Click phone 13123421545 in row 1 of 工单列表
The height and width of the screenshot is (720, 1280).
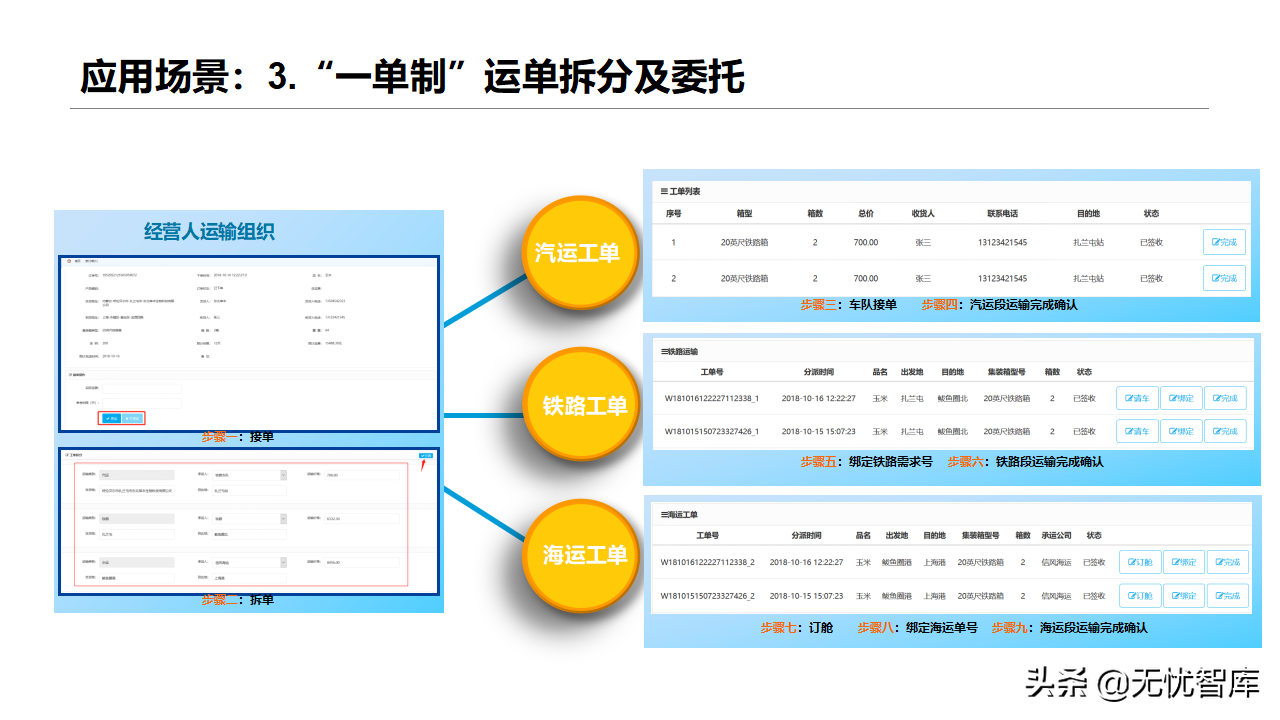pyautogui.click(x=1002, y=242)
